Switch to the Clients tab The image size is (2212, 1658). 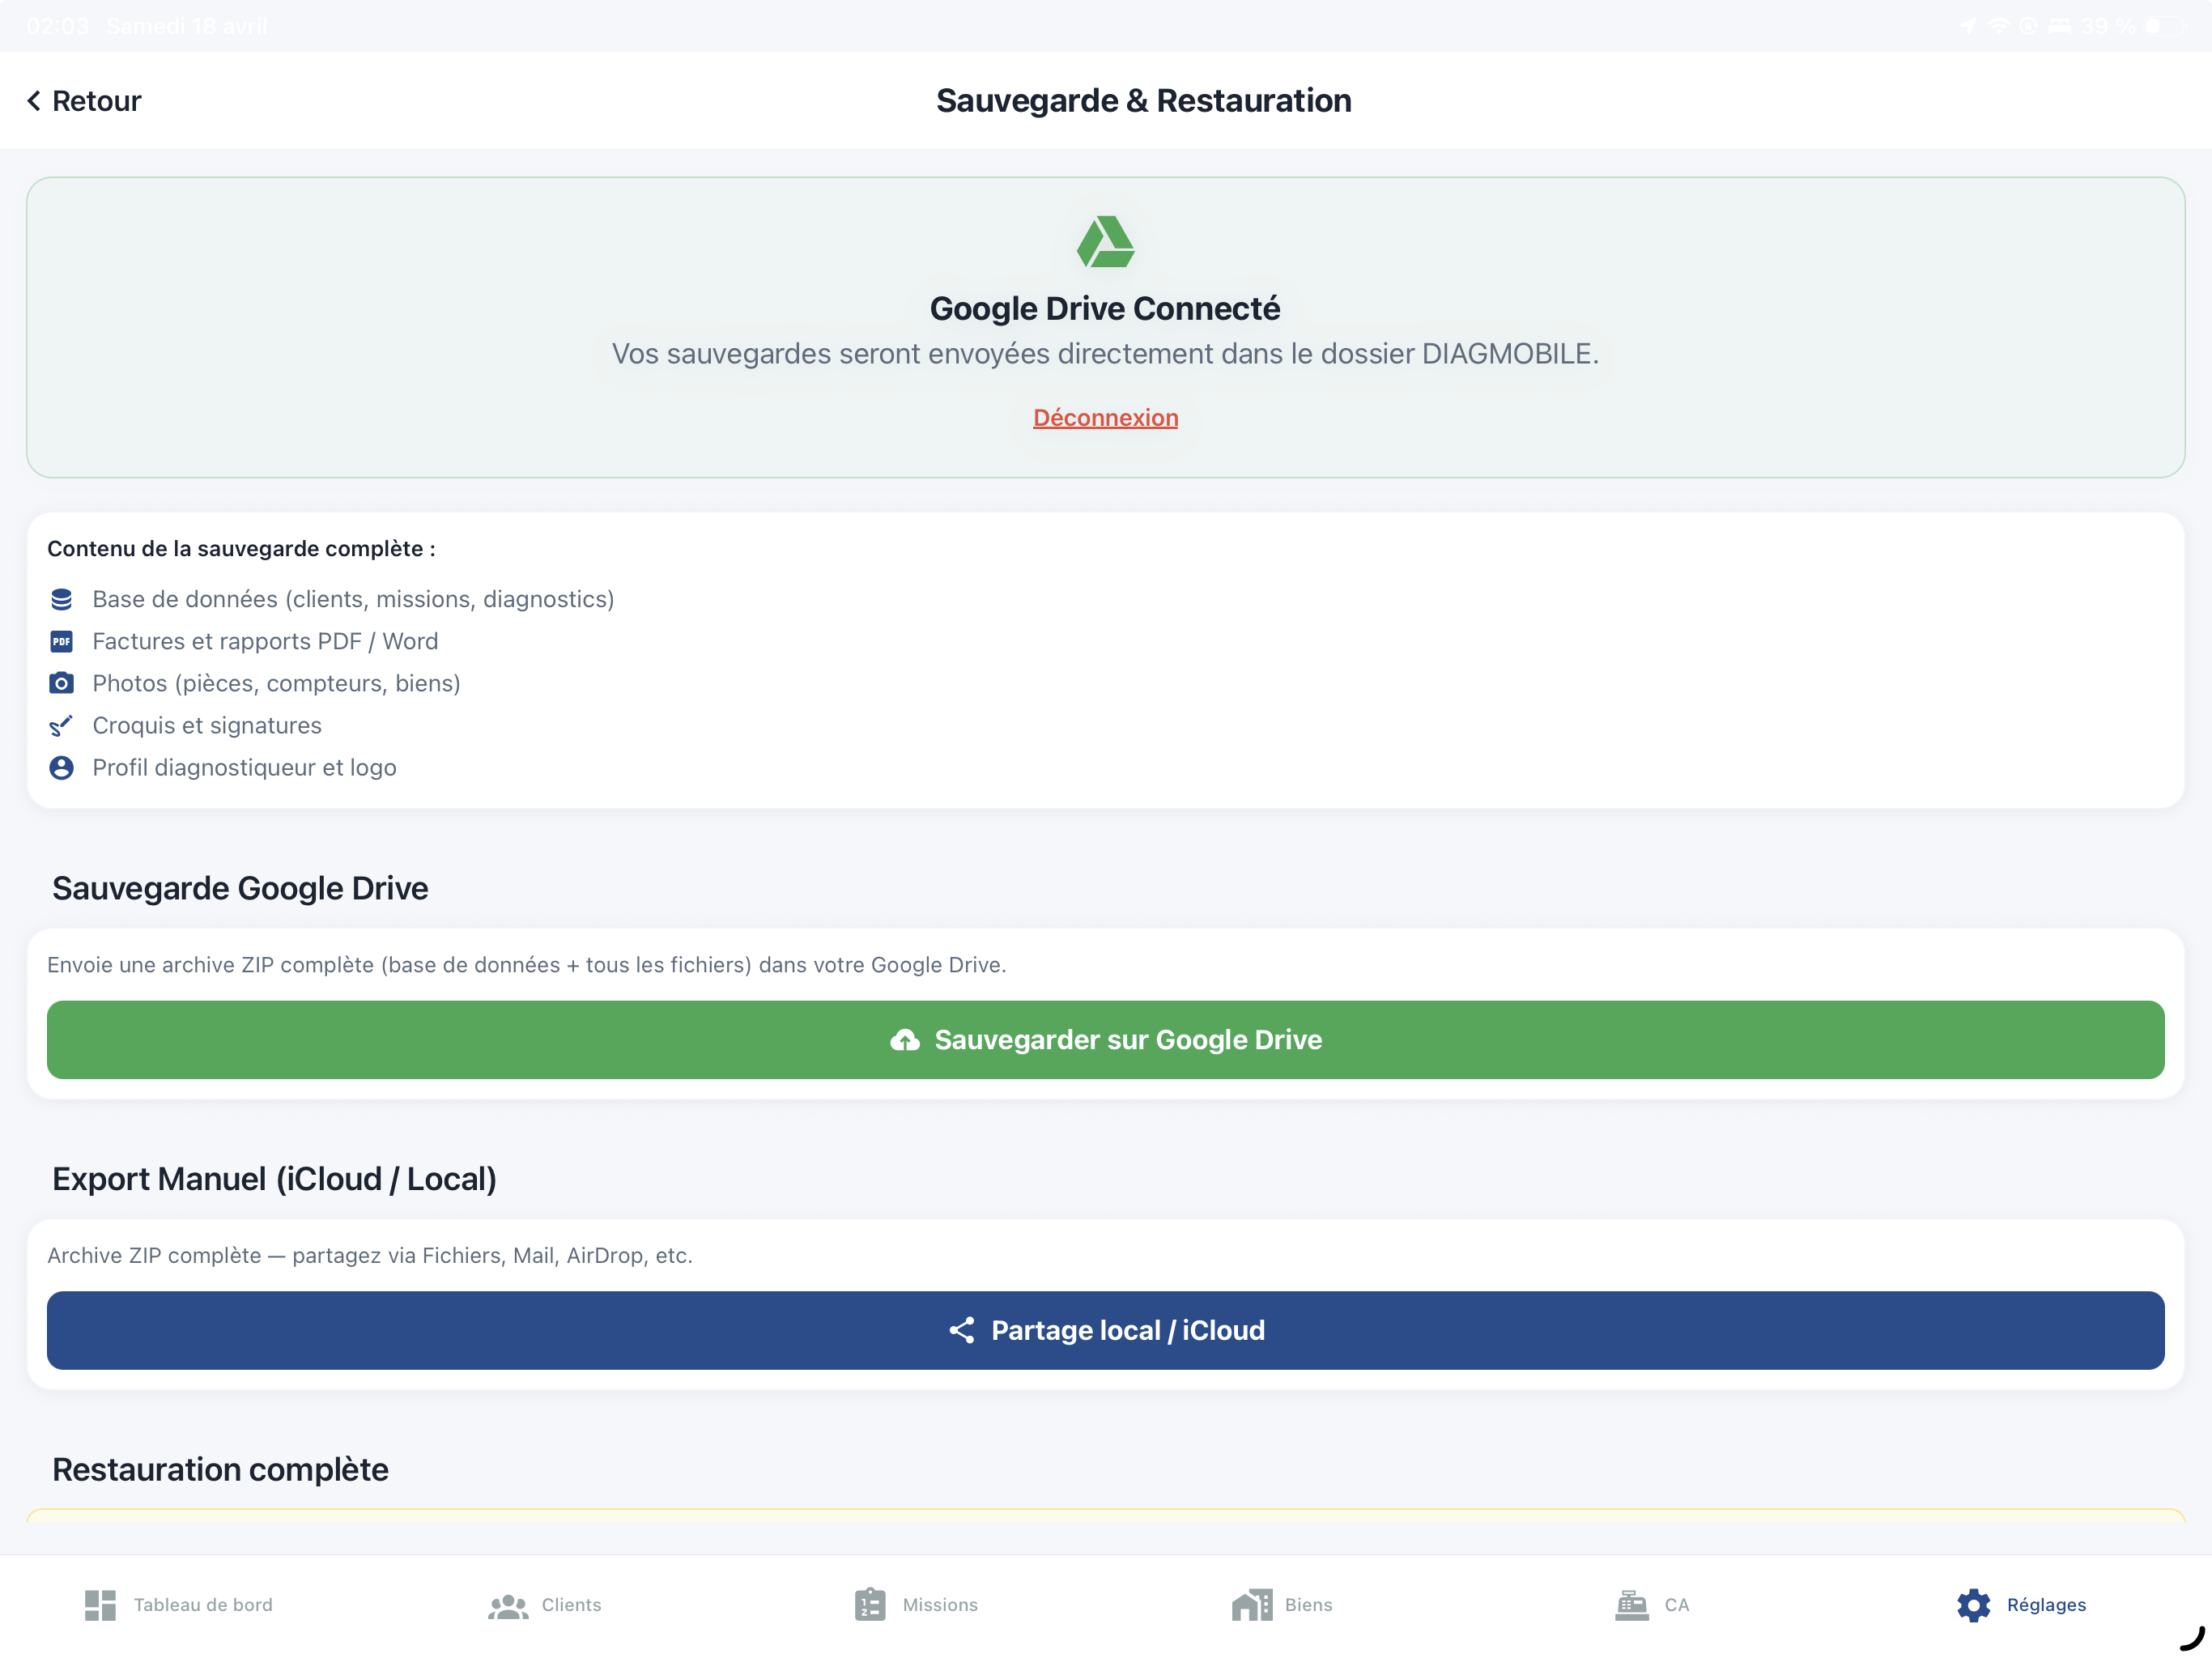point(545,1605)
